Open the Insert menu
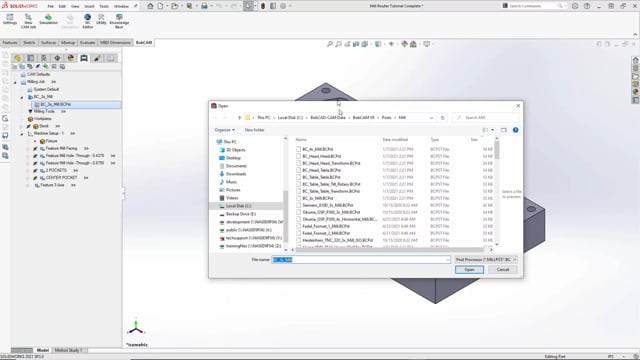The image size is (640, 360). [89, 6]
